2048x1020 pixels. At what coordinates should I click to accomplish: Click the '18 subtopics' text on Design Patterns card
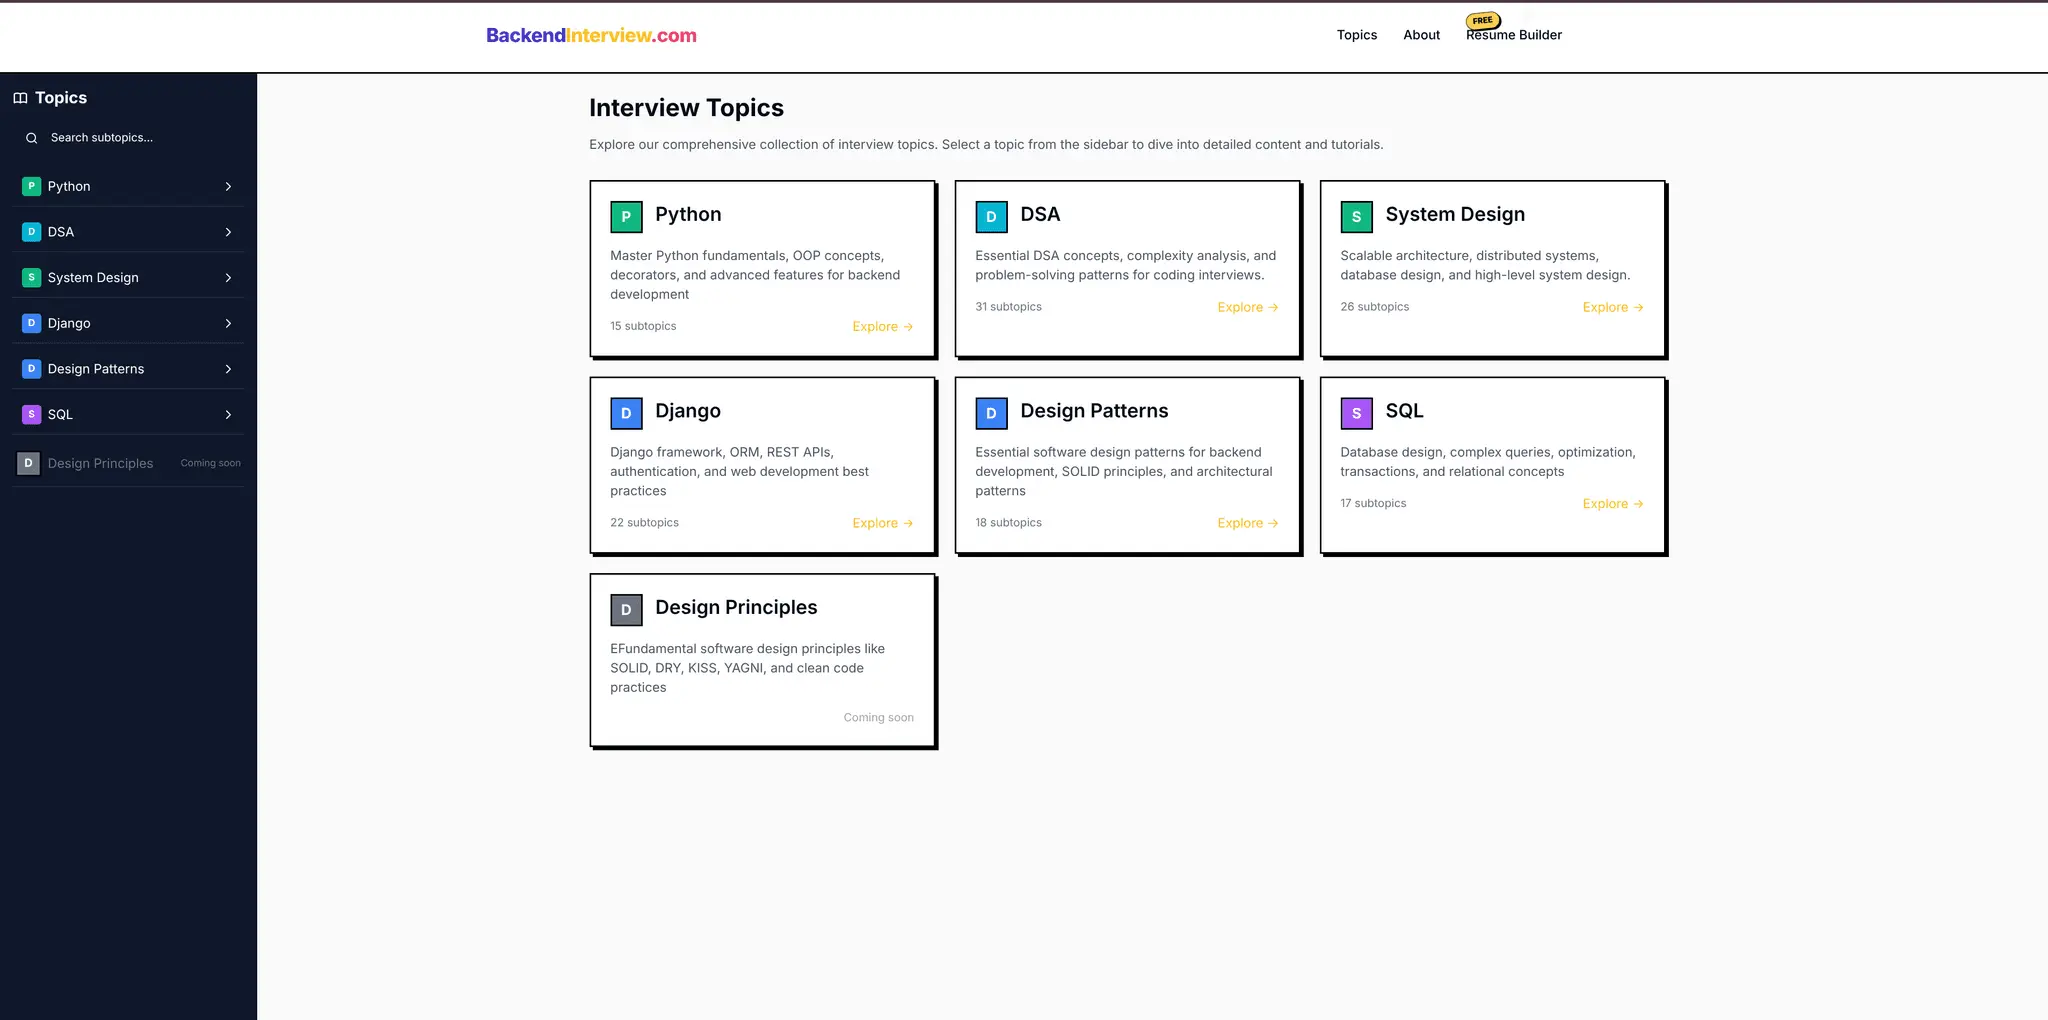[1008, 523]
